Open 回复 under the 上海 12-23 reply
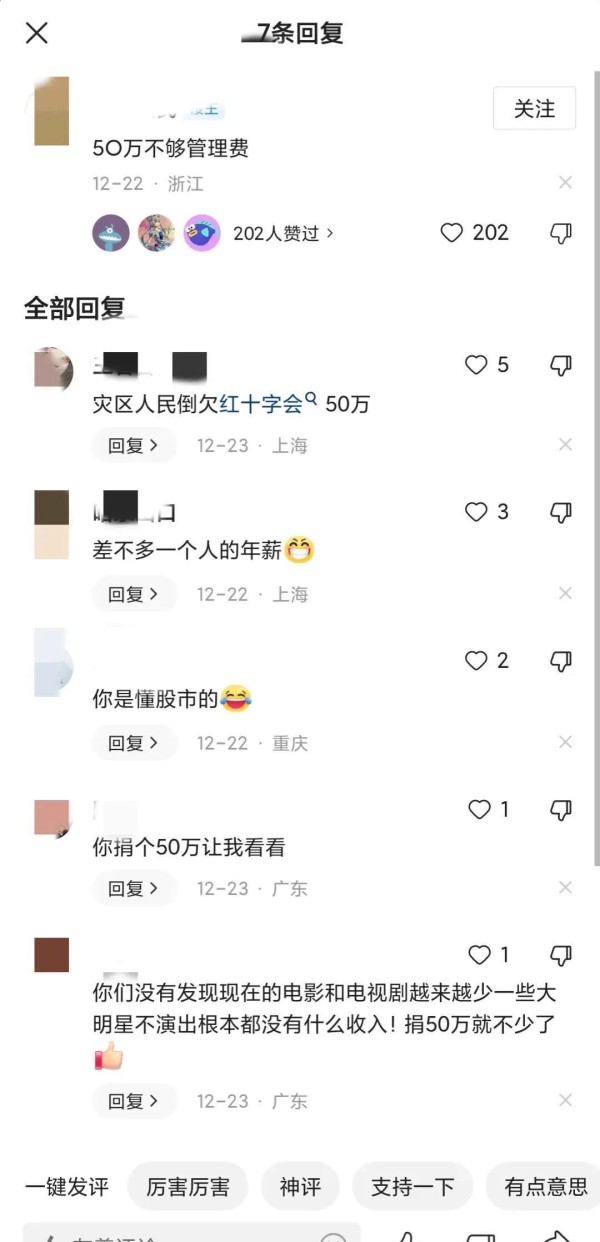This screenshot has width=600, height=1242. tap(134, 446)
